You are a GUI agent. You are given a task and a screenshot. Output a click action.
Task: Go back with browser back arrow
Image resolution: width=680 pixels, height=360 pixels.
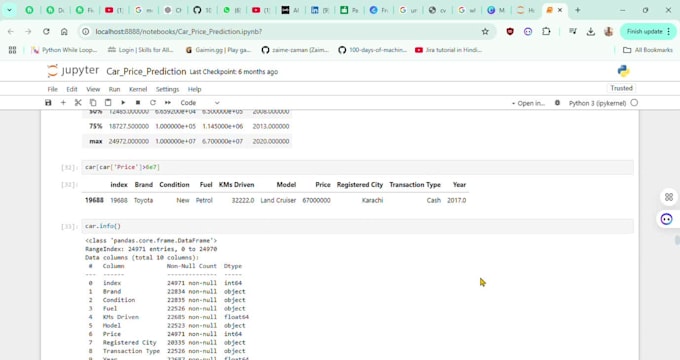(11, 32)
